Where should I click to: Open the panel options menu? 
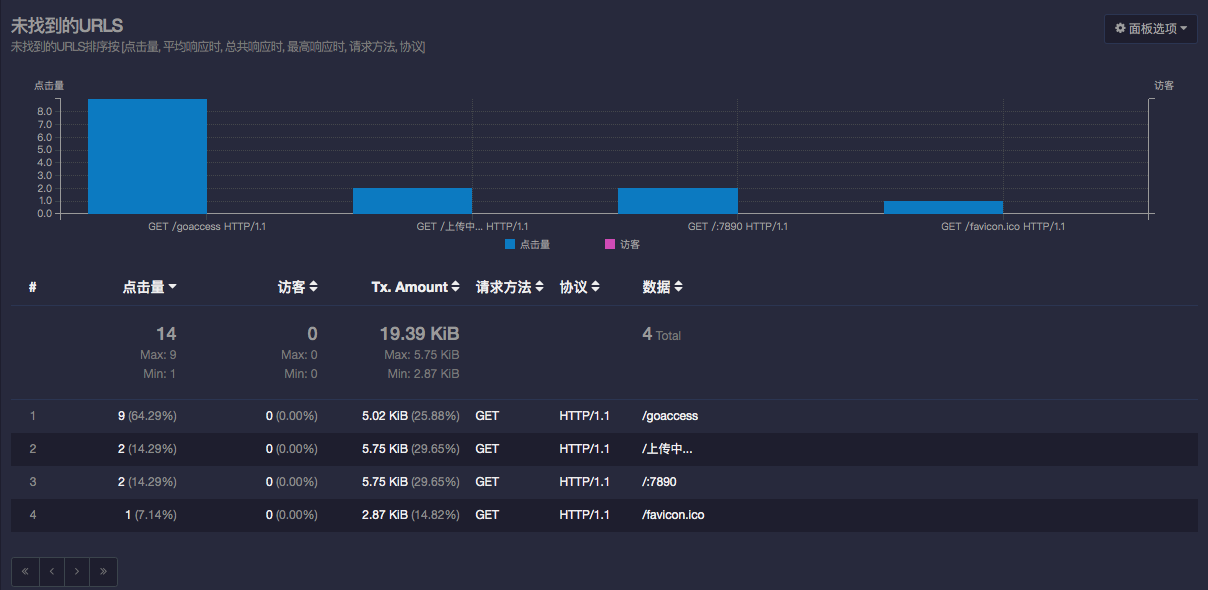click(x=1150, y=28)
